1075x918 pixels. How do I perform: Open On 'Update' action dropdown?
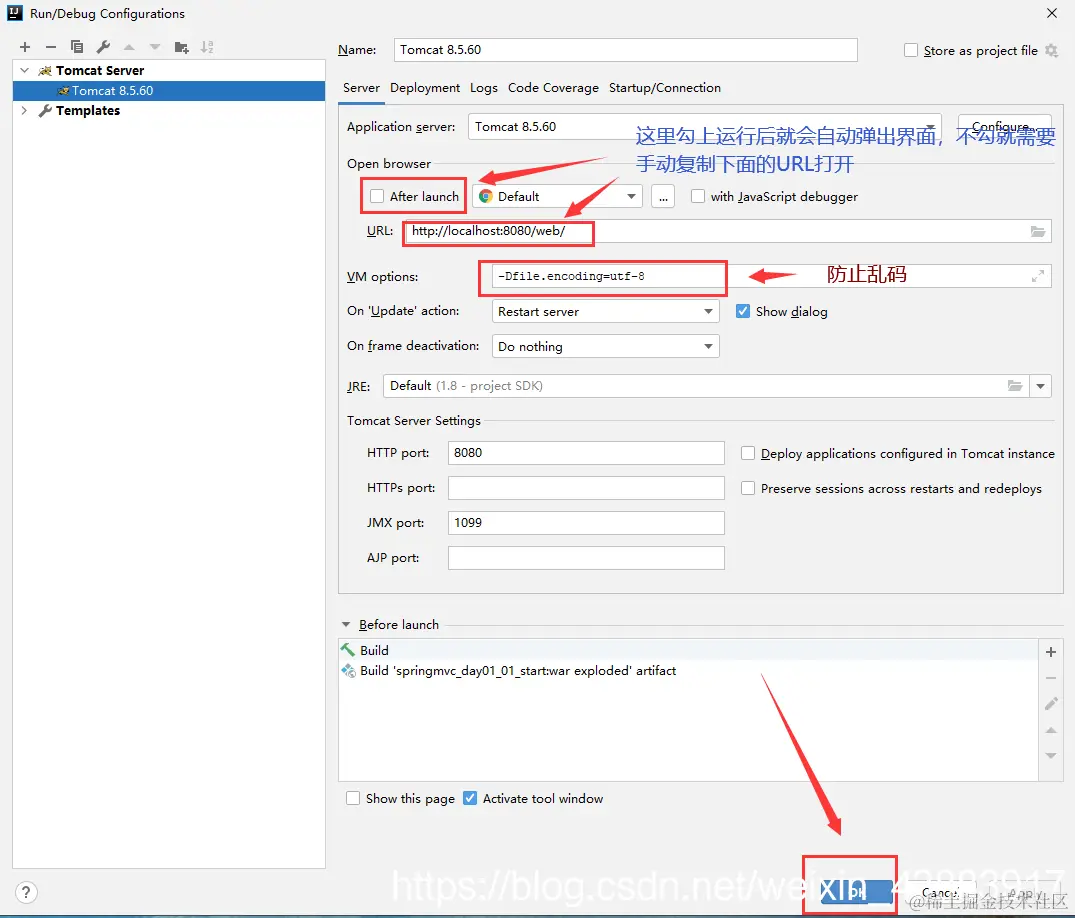[x=605, y=311]
